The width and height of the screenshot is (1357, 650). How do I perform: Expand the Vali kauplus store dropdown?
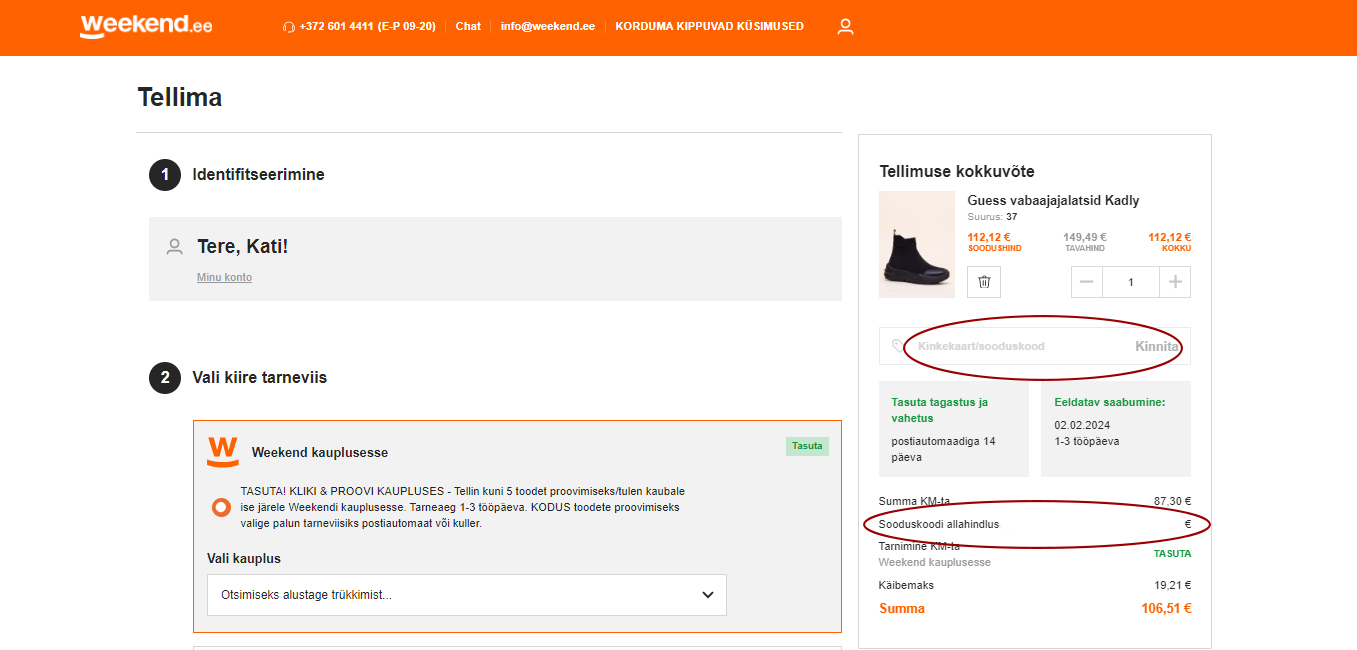pos(466,595)
